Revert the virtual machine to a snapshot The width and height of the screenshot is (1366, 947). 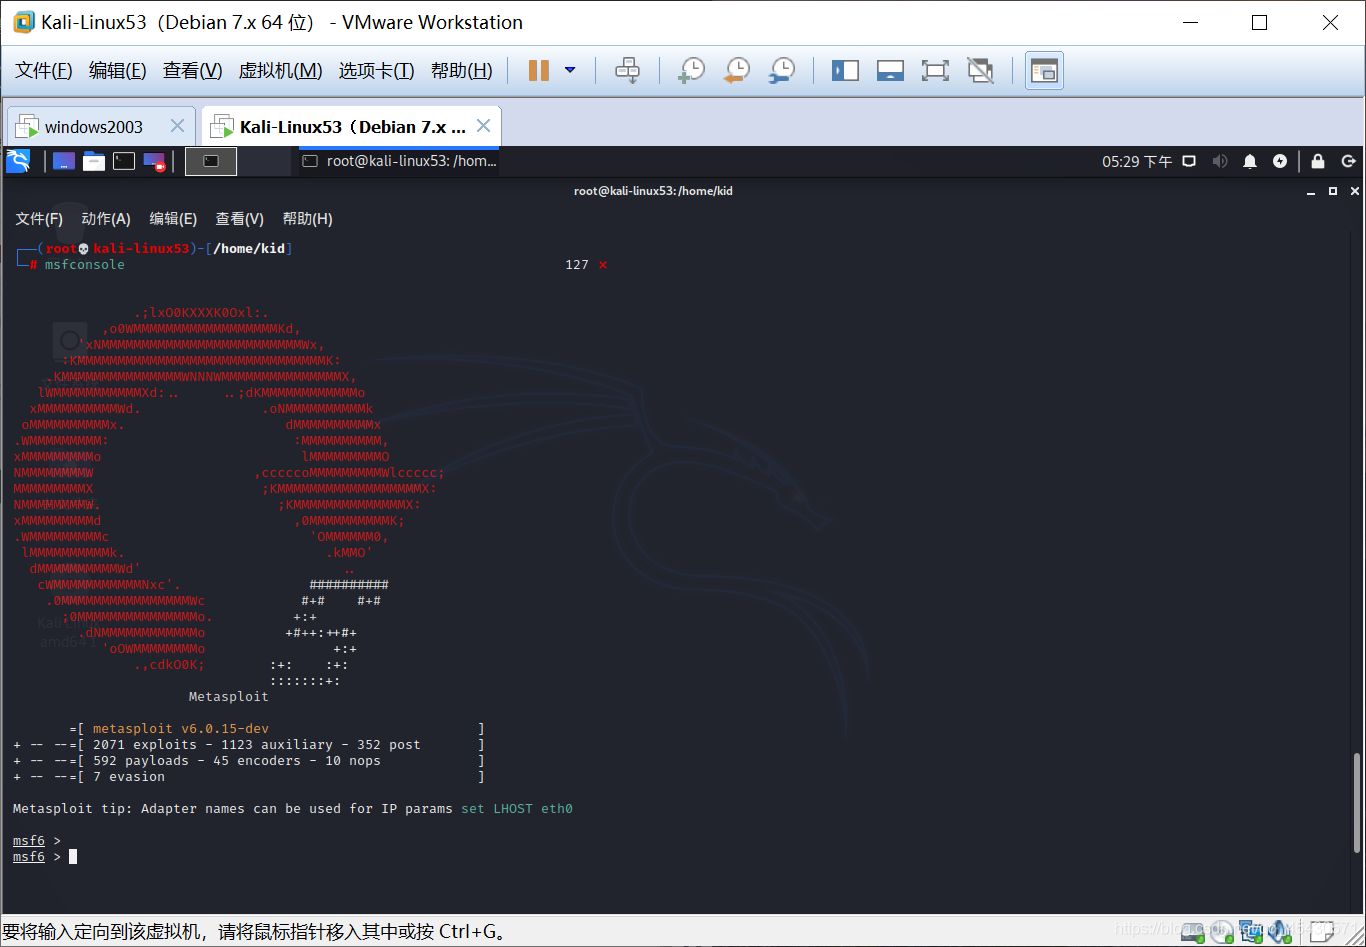[736, 70]
